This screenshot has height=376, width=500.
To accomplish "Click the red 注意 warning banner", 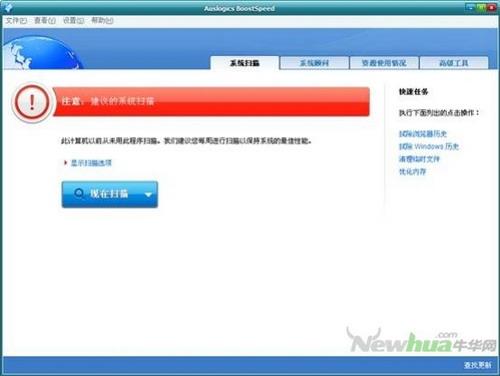I will tap(211, 101).
